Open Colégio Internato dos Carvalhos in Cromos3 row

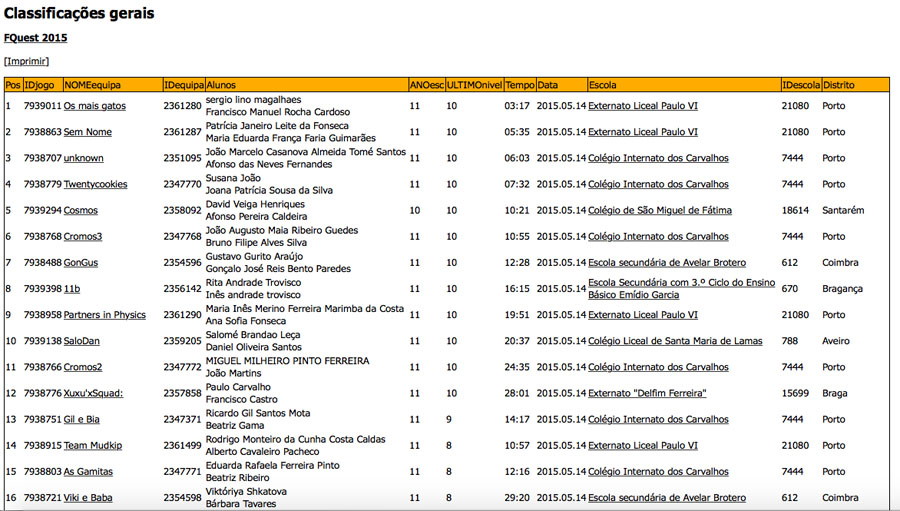click(658, 237)
